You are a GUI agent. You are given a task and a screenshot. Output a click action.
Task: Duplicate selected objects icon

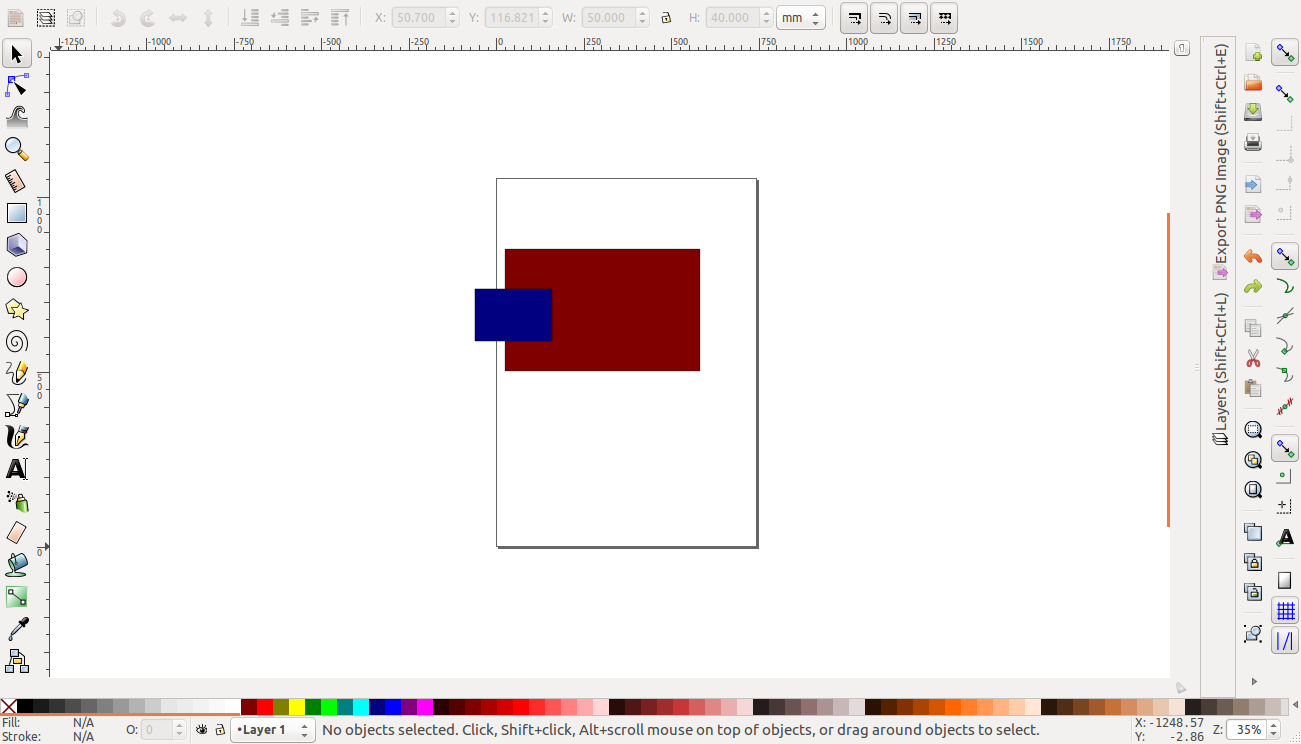[1253, 532]
